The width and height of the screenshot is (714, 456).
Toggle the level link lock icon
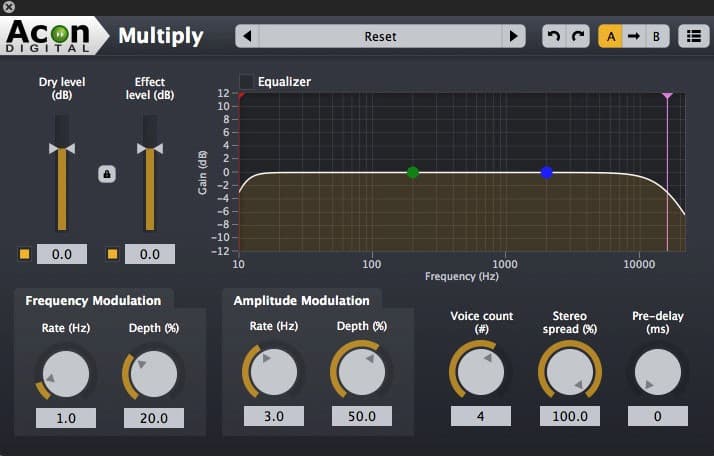[x=107, y=174]
